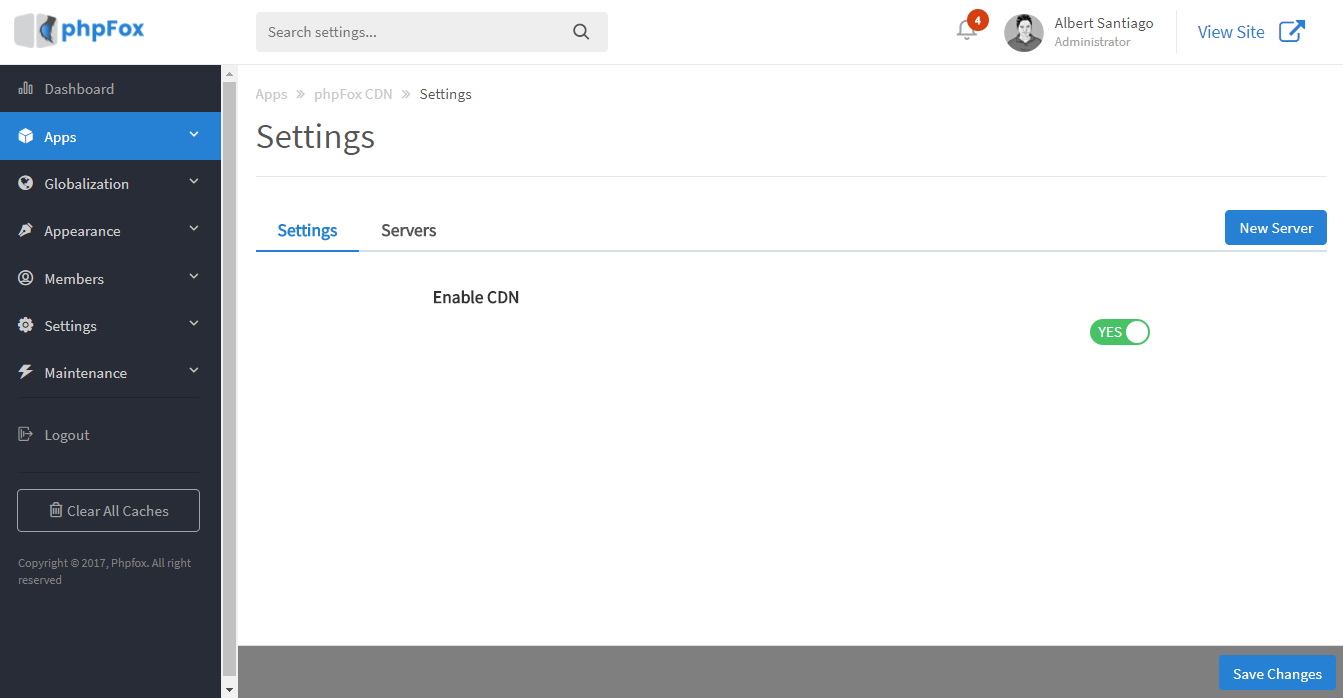Click the trash icon in Clear All Caches
This screenshot has height=698, width=1343.
(56, 510)
